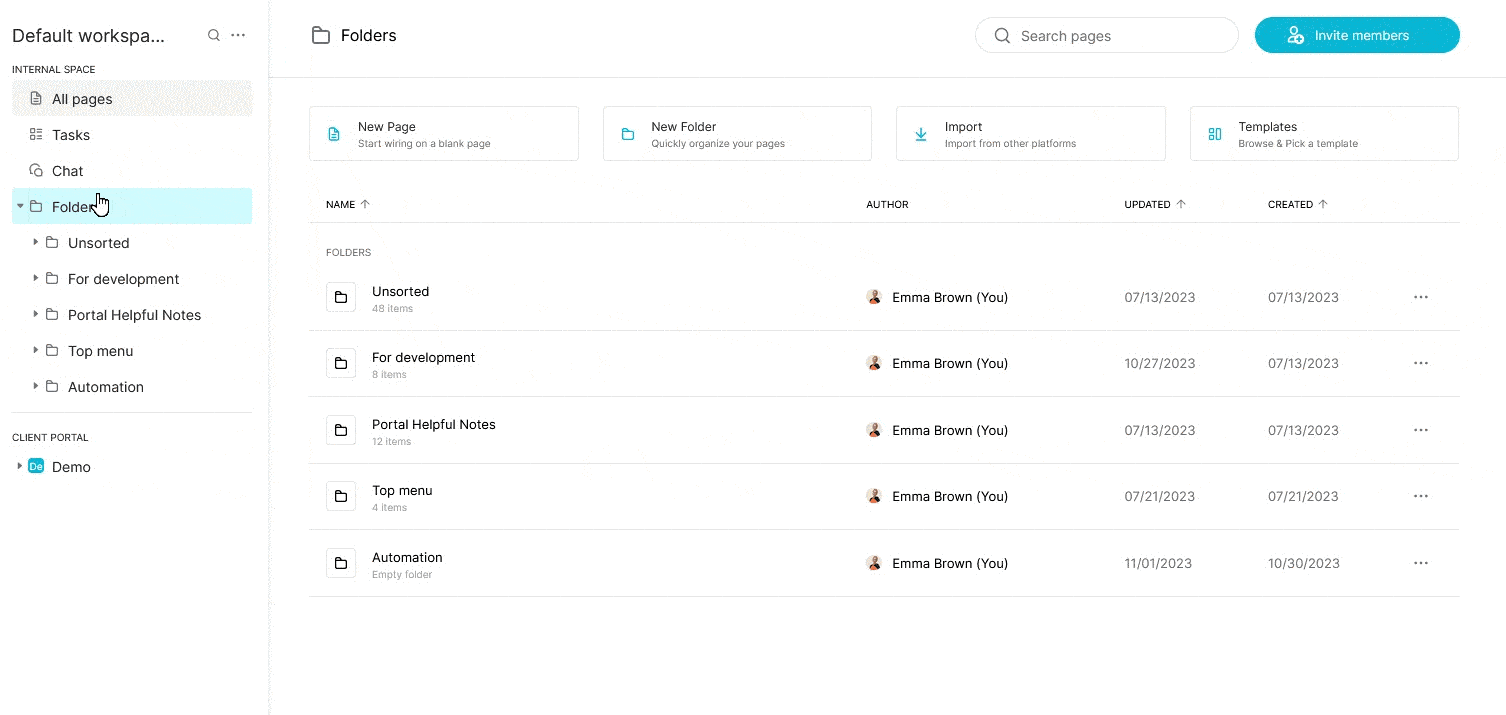Click Emma Brown's avatar in the Unsorted row
Image resolution: width=1506 pixels, height=715 pixels.
(874, 297)
